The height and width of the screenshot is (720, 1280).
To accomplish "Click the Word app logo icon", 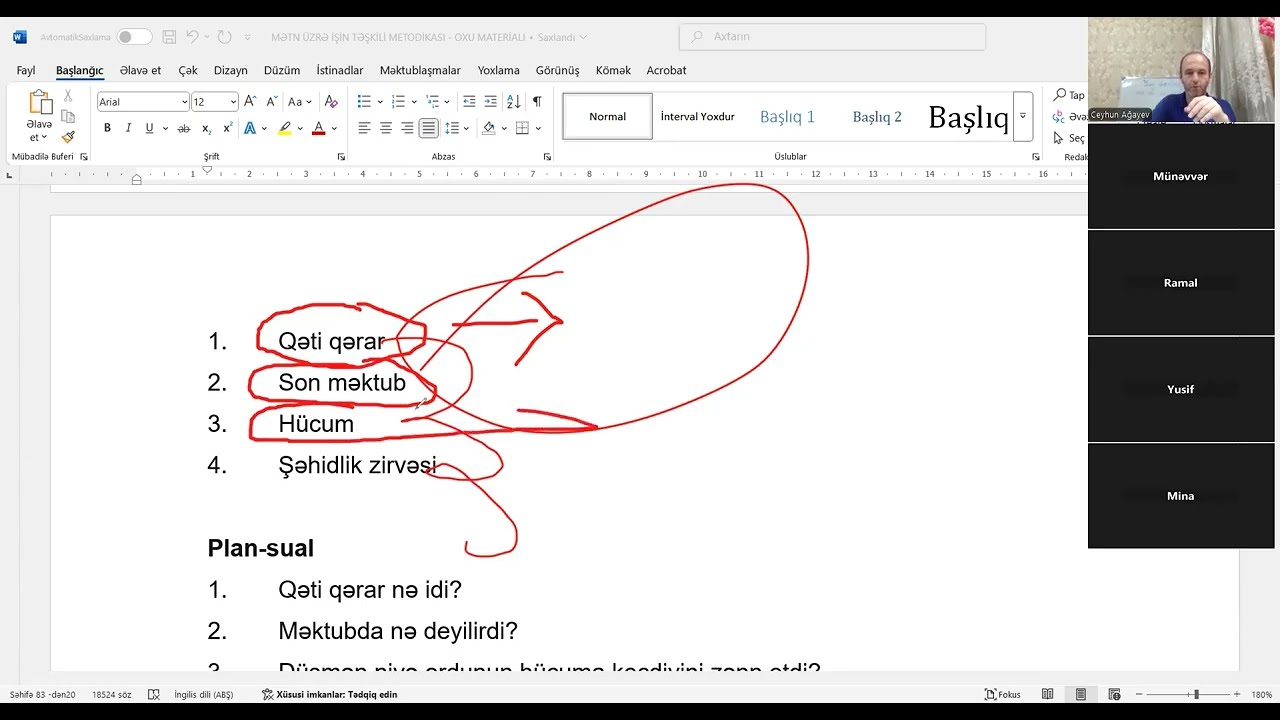I will click(20, 37).
